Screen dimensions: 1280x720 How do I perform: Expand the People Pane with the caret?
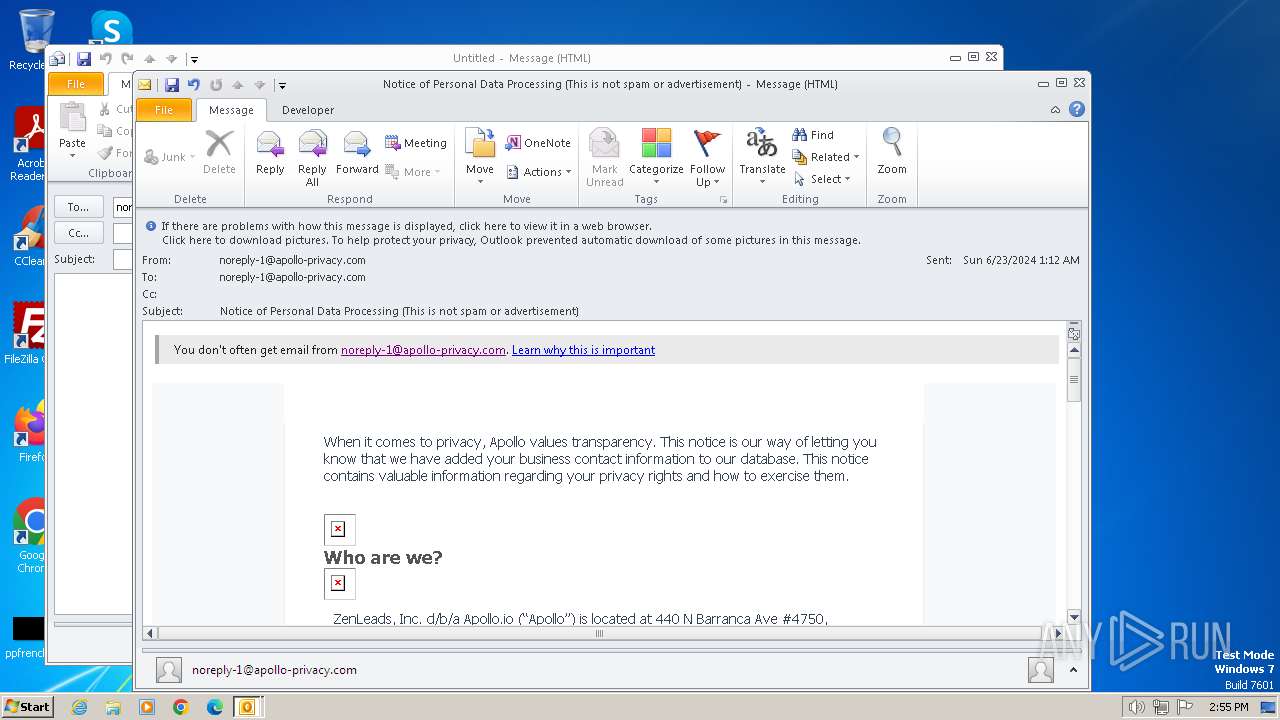[1073, 670]
